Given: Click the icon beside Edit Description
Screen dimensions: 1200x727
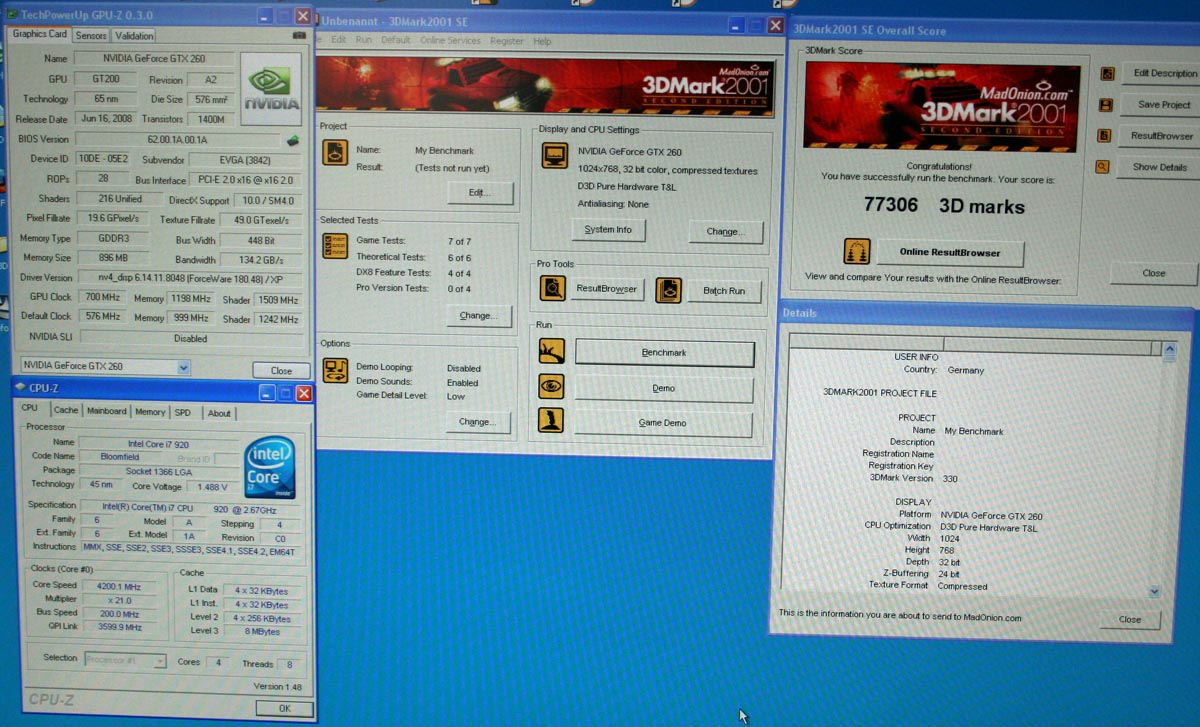Looking at the screenshot, I should (x=1107, y=74).
